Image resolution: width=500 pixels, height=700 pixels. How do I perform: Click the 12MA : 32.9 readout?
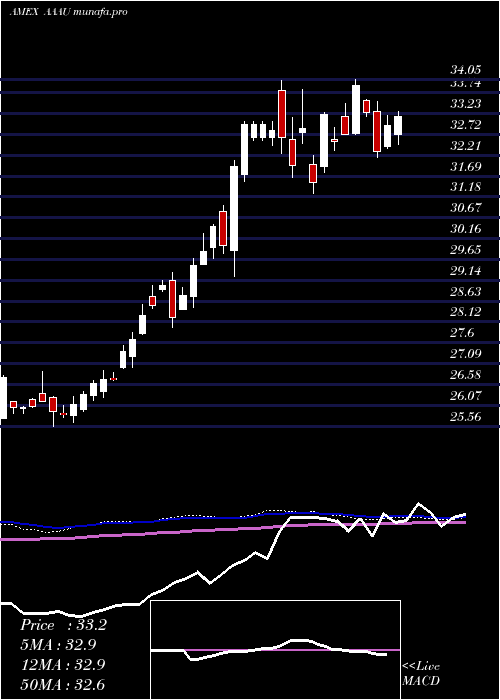click(63, 665)
